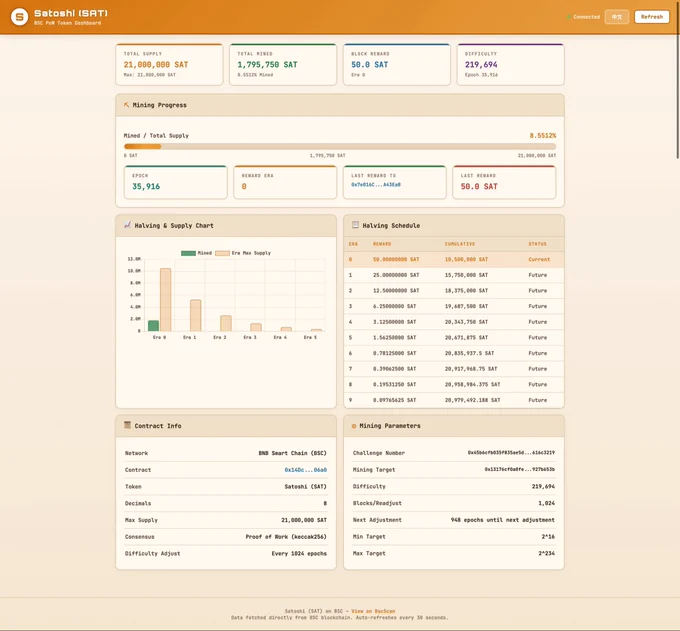Click the Challenge Number hash value

coord(511,453)
